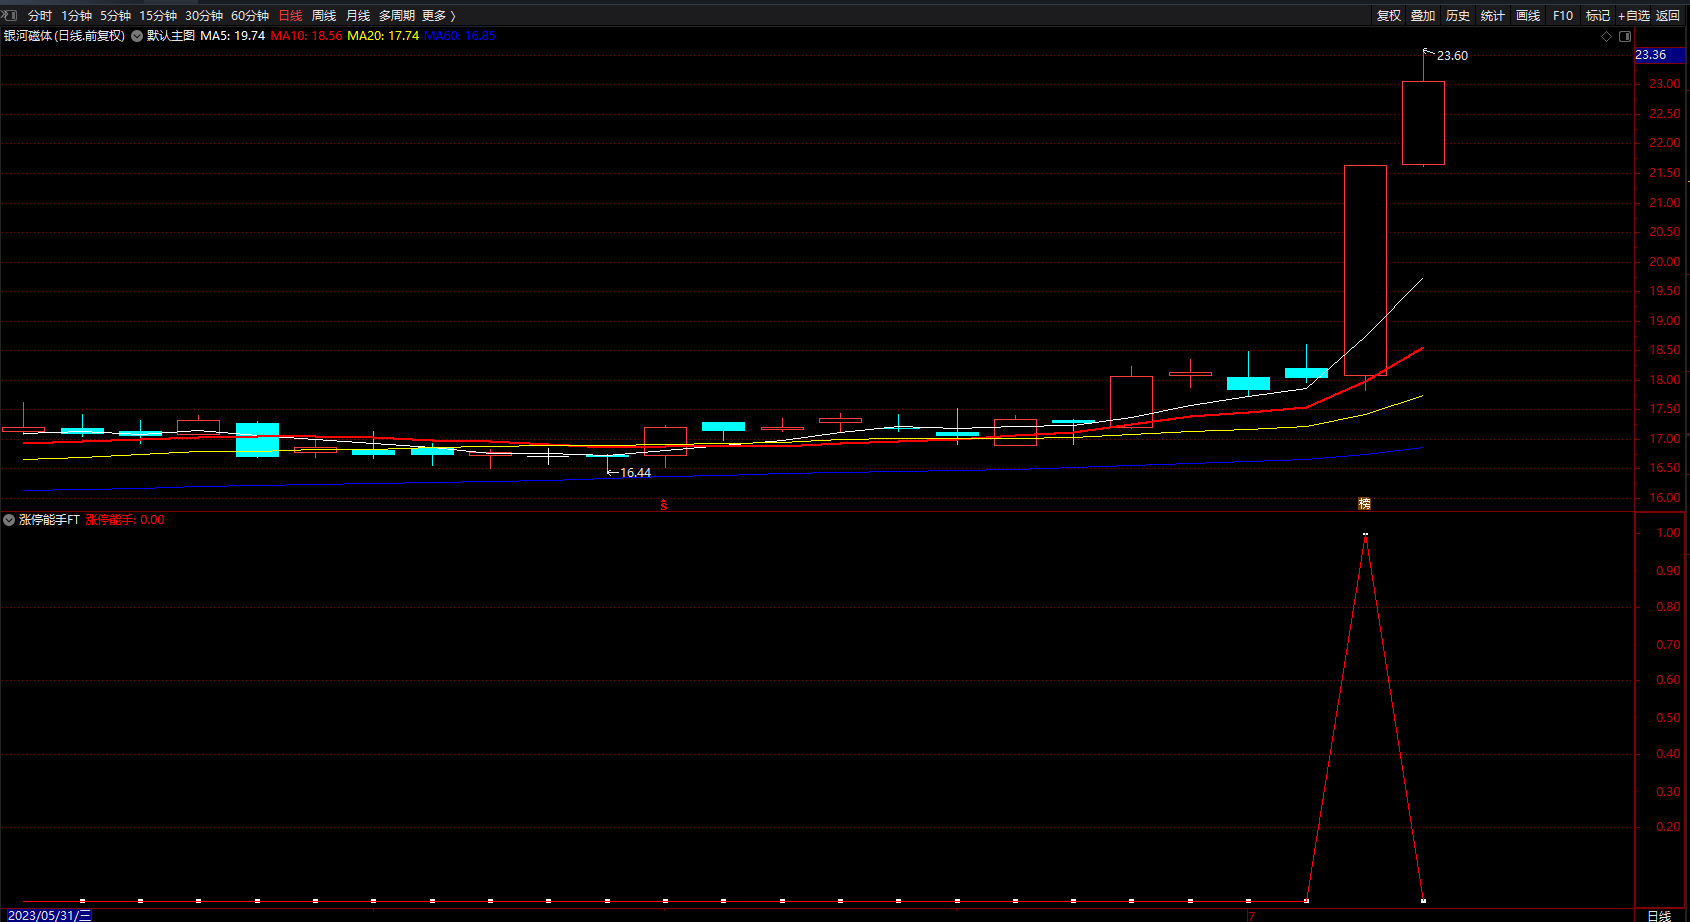Click the 16.00 price axis label

click(x=1665, y=498)
